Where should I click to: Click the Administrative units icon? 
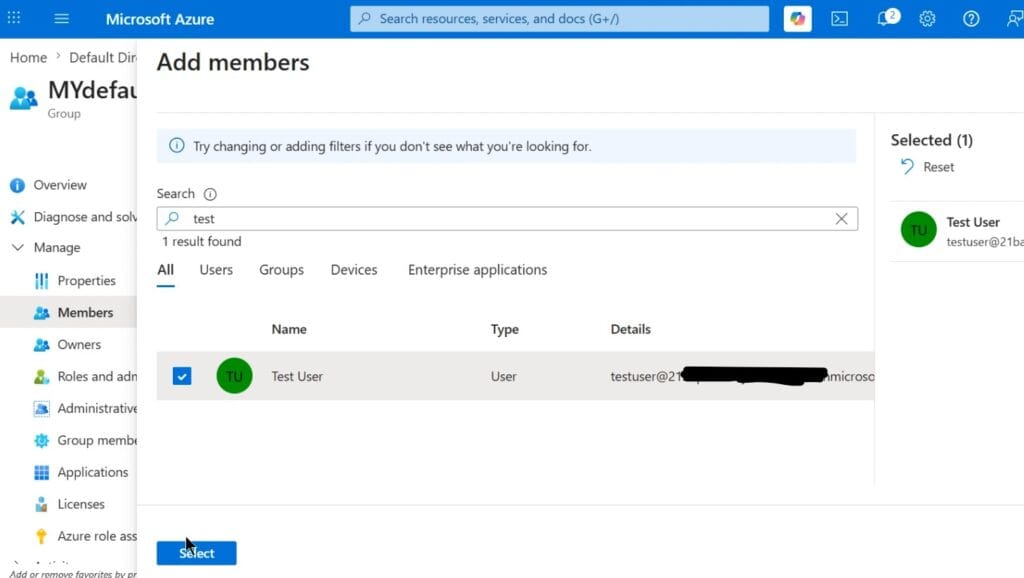click(41, 408)
